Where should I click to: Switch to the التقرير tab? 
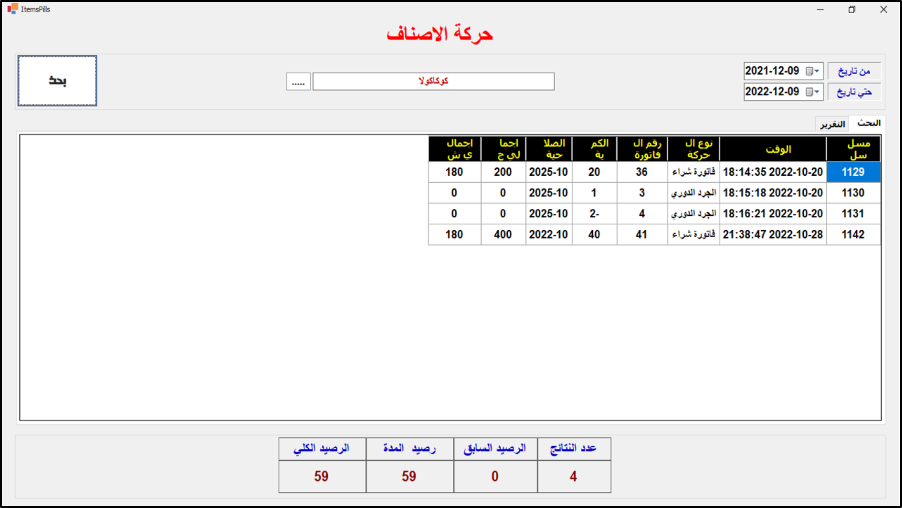coord(832,124)
